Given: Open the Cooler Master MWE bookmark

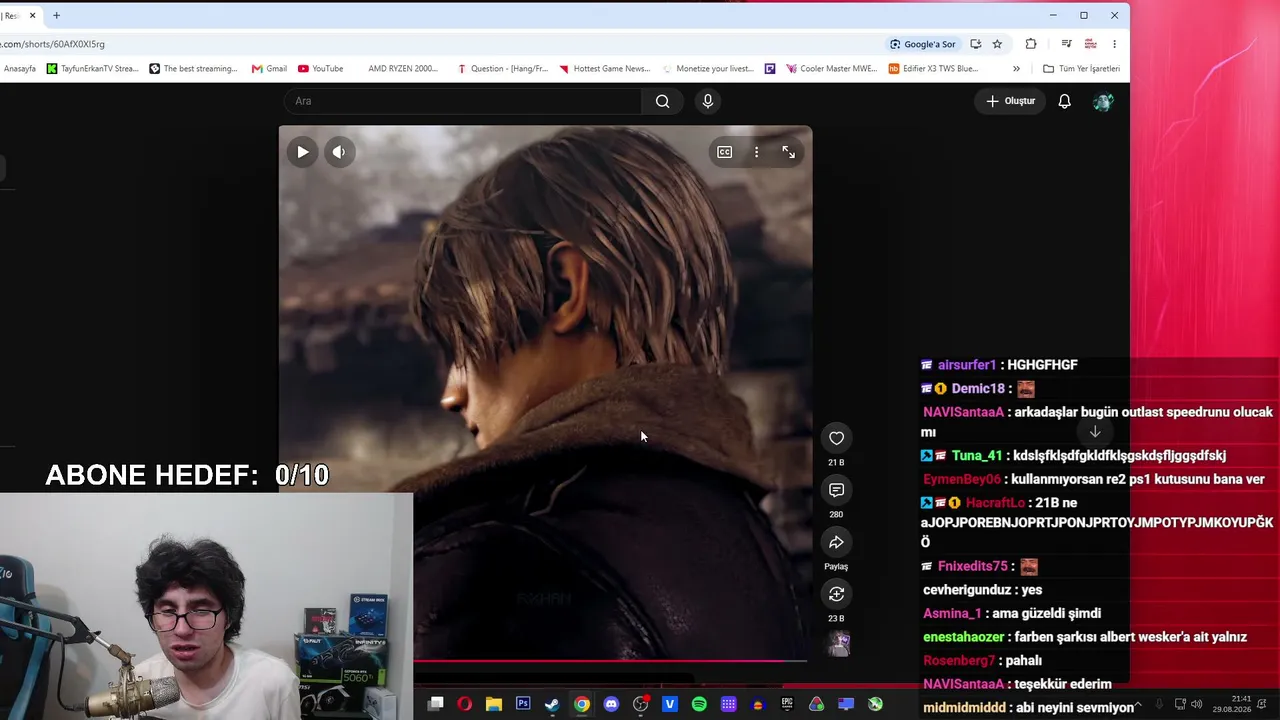Looking at the screenshot, I should (x=832, y=69).
